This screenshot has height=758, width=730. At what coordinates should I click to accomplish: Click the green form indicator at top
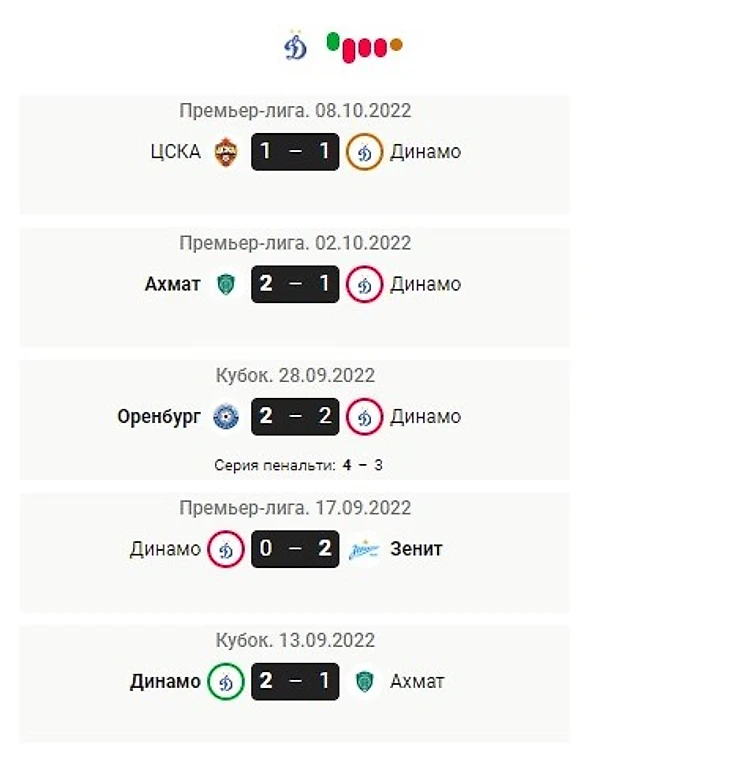coord(332,42)
